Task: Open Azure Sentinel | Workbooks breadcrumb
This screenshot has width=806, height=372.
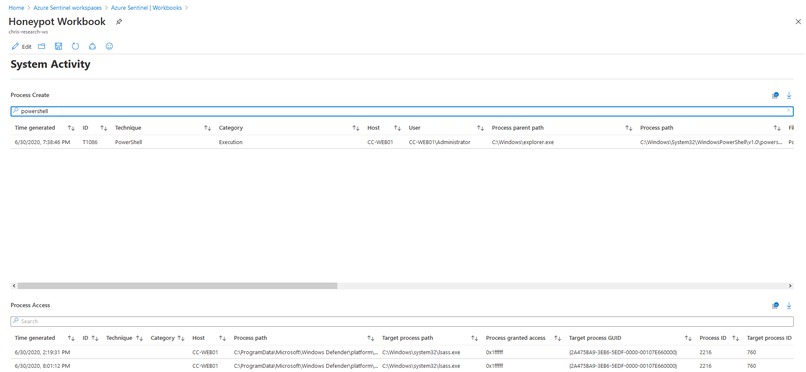Action: 146,8
